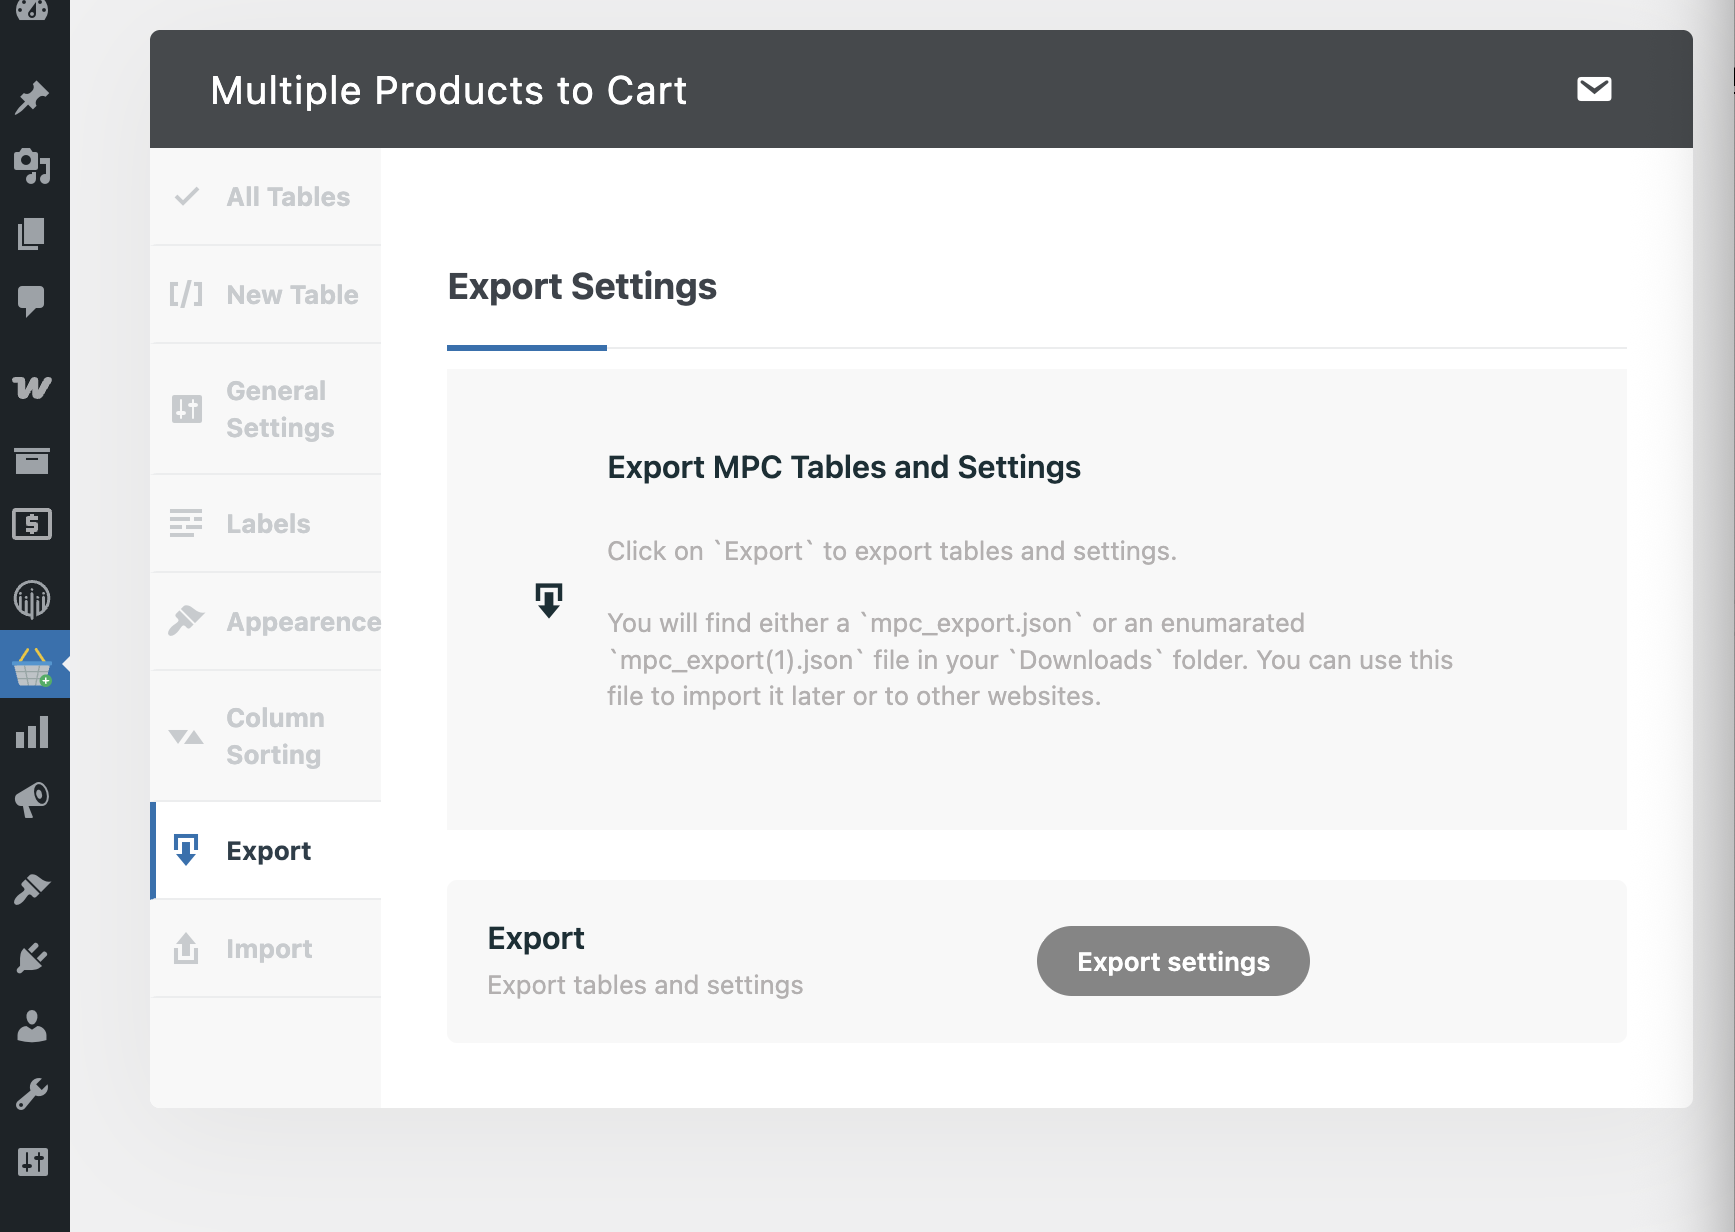
Task: Open the dollar sign payments icon
Action: [x=34, y=524]
